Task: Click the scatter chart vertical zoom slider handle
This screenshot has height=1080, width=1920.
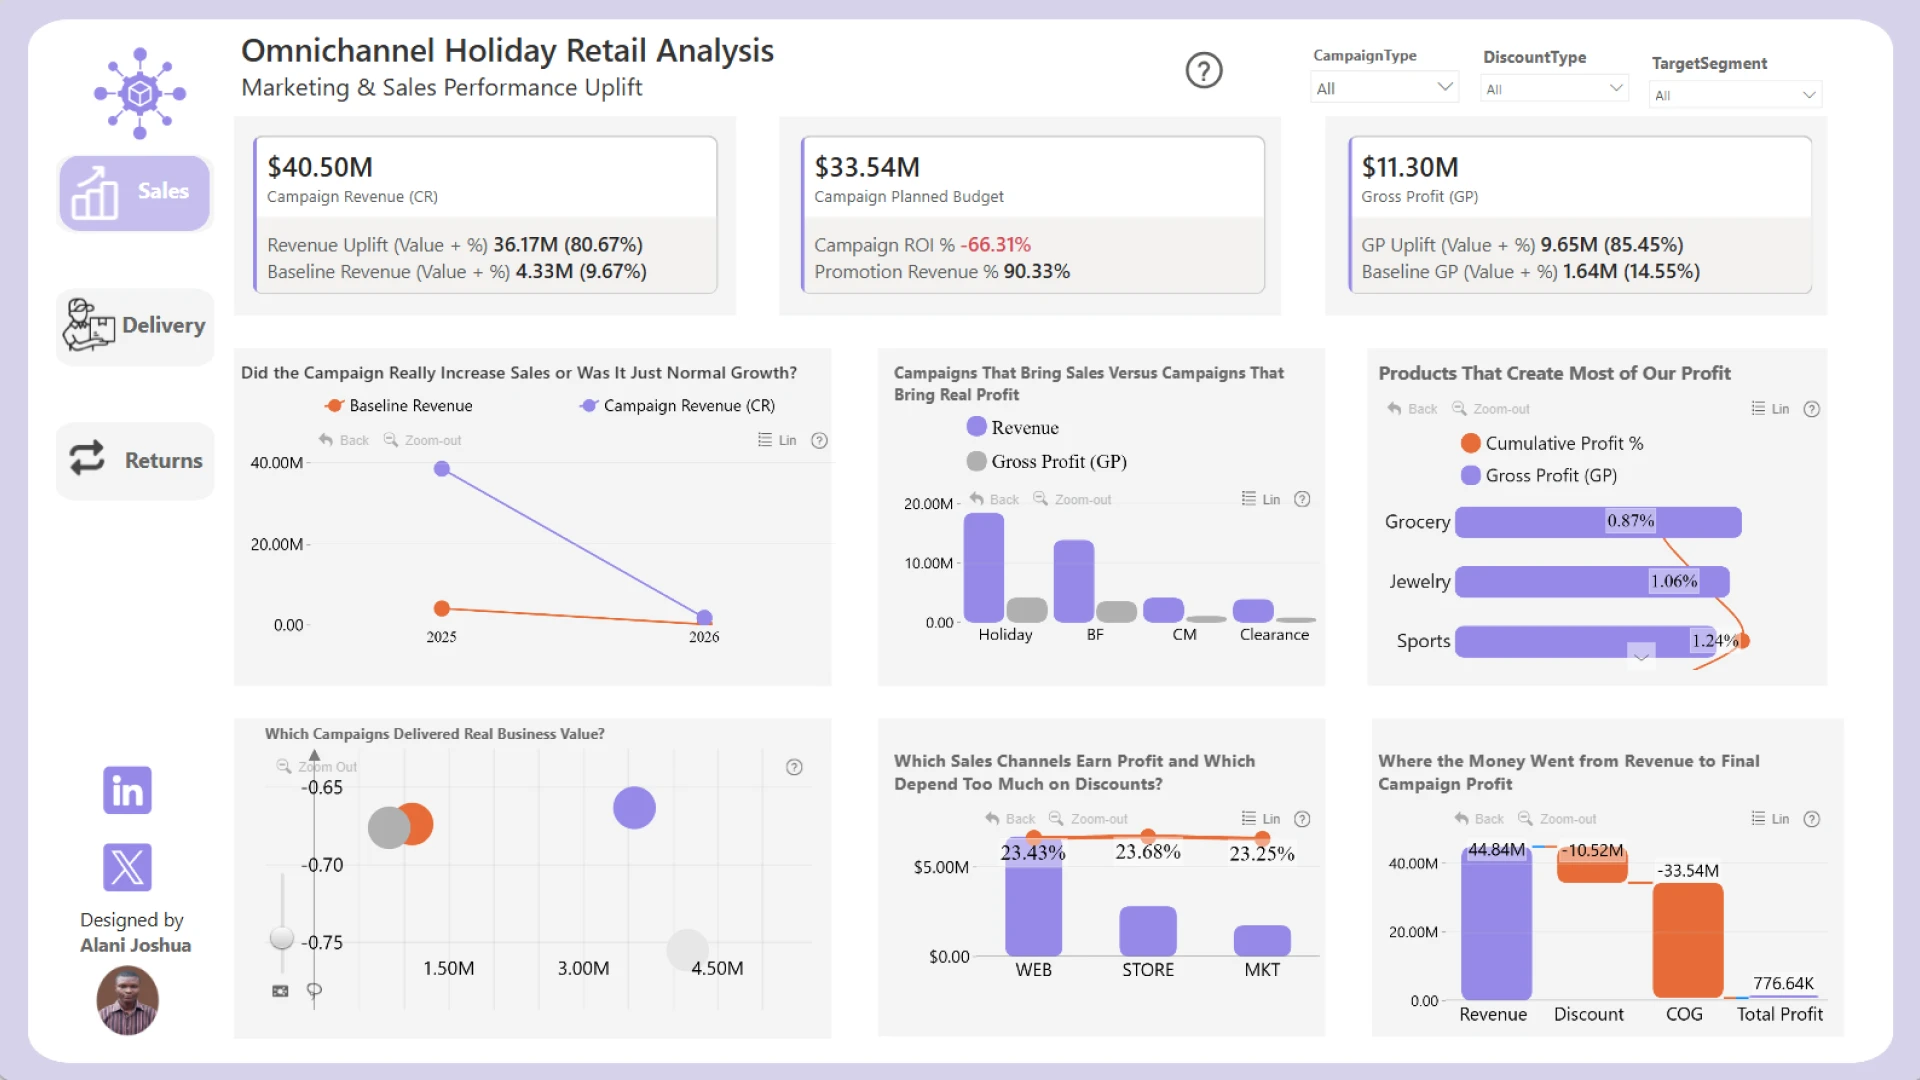Action: (x=282, y=937)
